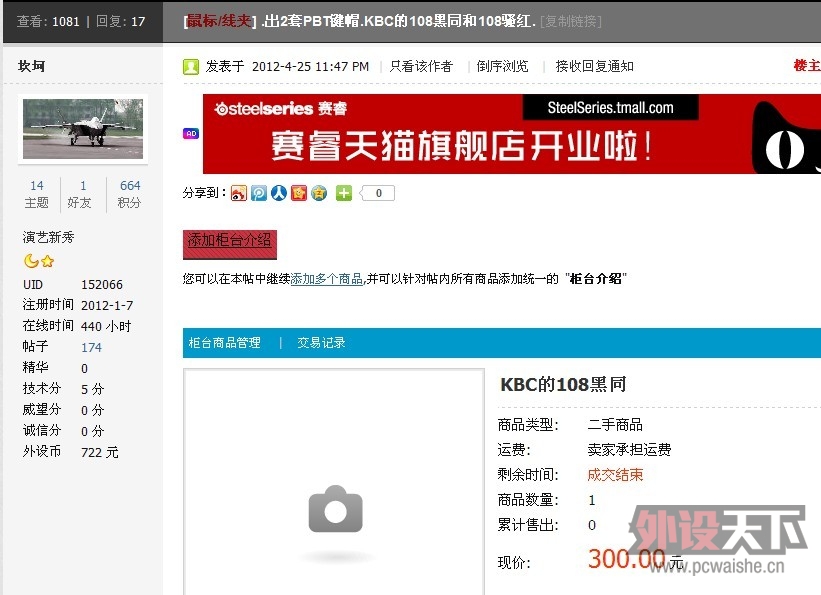Click the green plus more-share icon
The image size is (821, 595).
(344, 193)
